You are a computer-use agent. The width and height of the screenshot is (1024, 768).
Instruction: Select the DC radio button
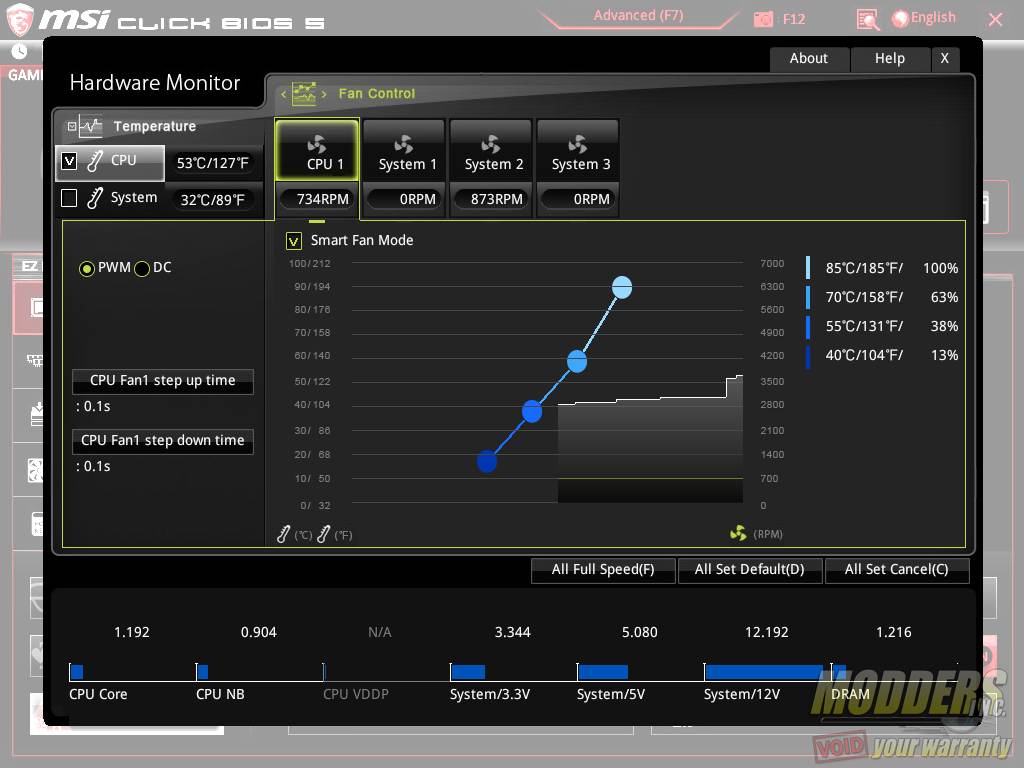tap(142, 268)
